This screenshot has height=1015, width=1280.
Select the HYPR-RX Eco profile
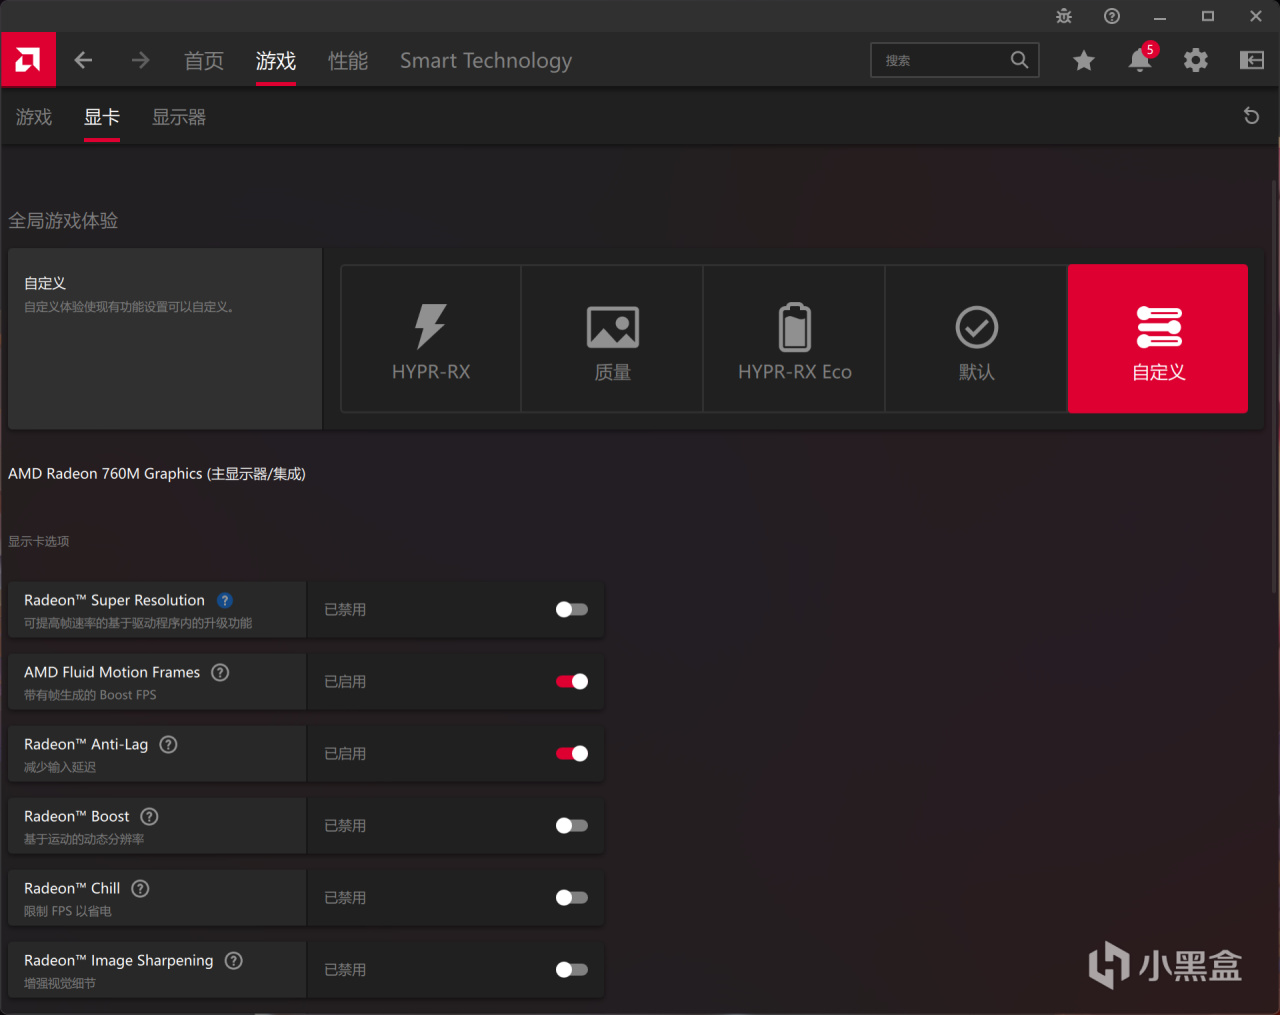794,339
